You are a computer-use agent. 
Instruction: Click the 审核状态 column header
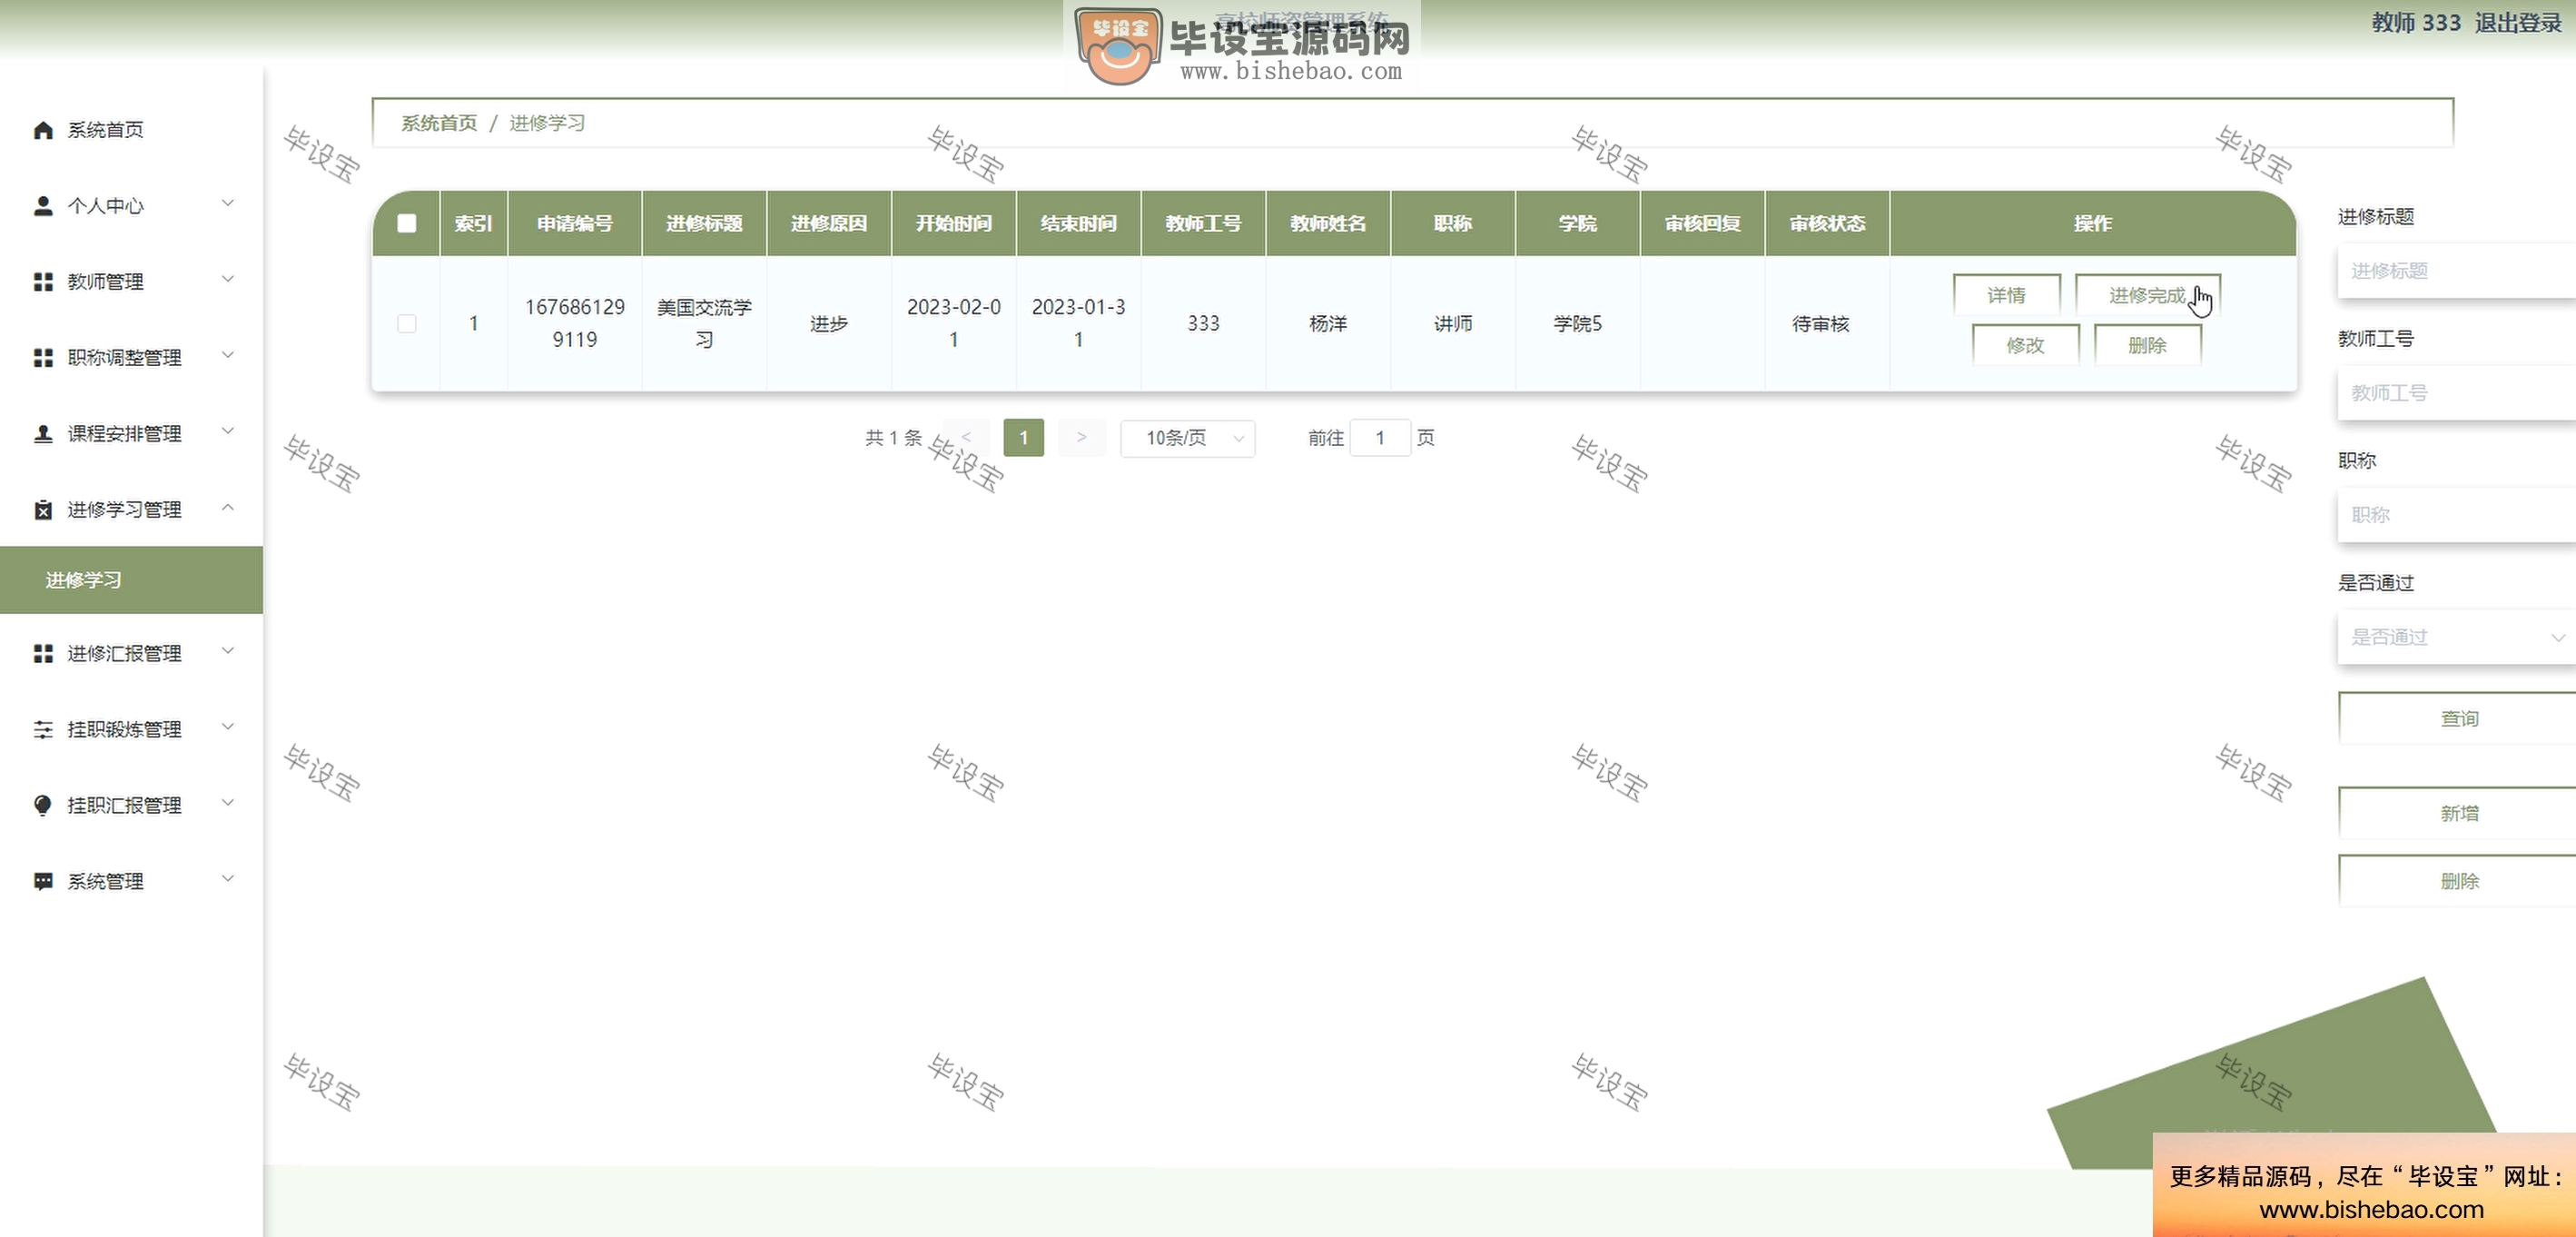tap(1827, 223)
